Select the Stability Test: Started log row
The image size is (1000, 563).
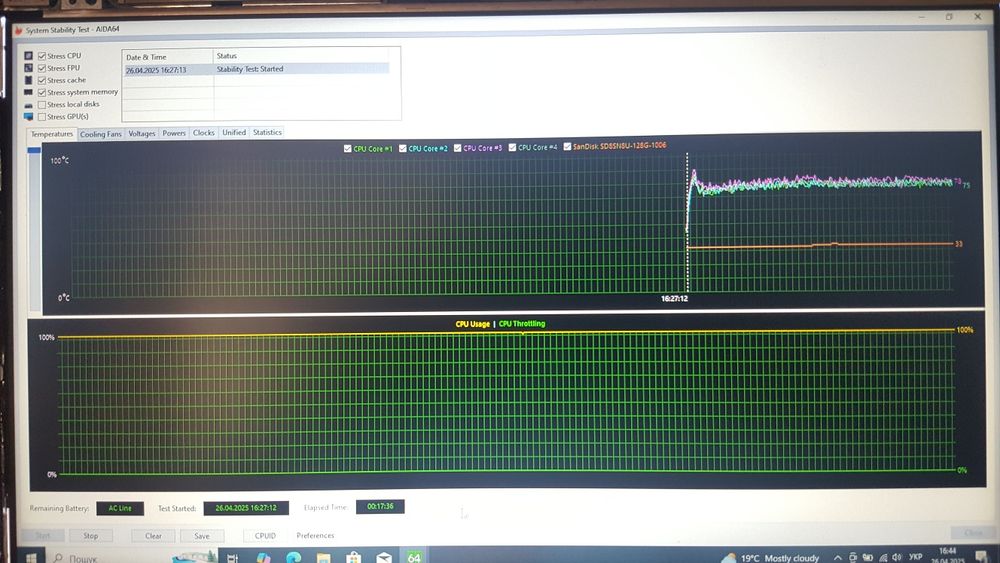coord(256,69)
